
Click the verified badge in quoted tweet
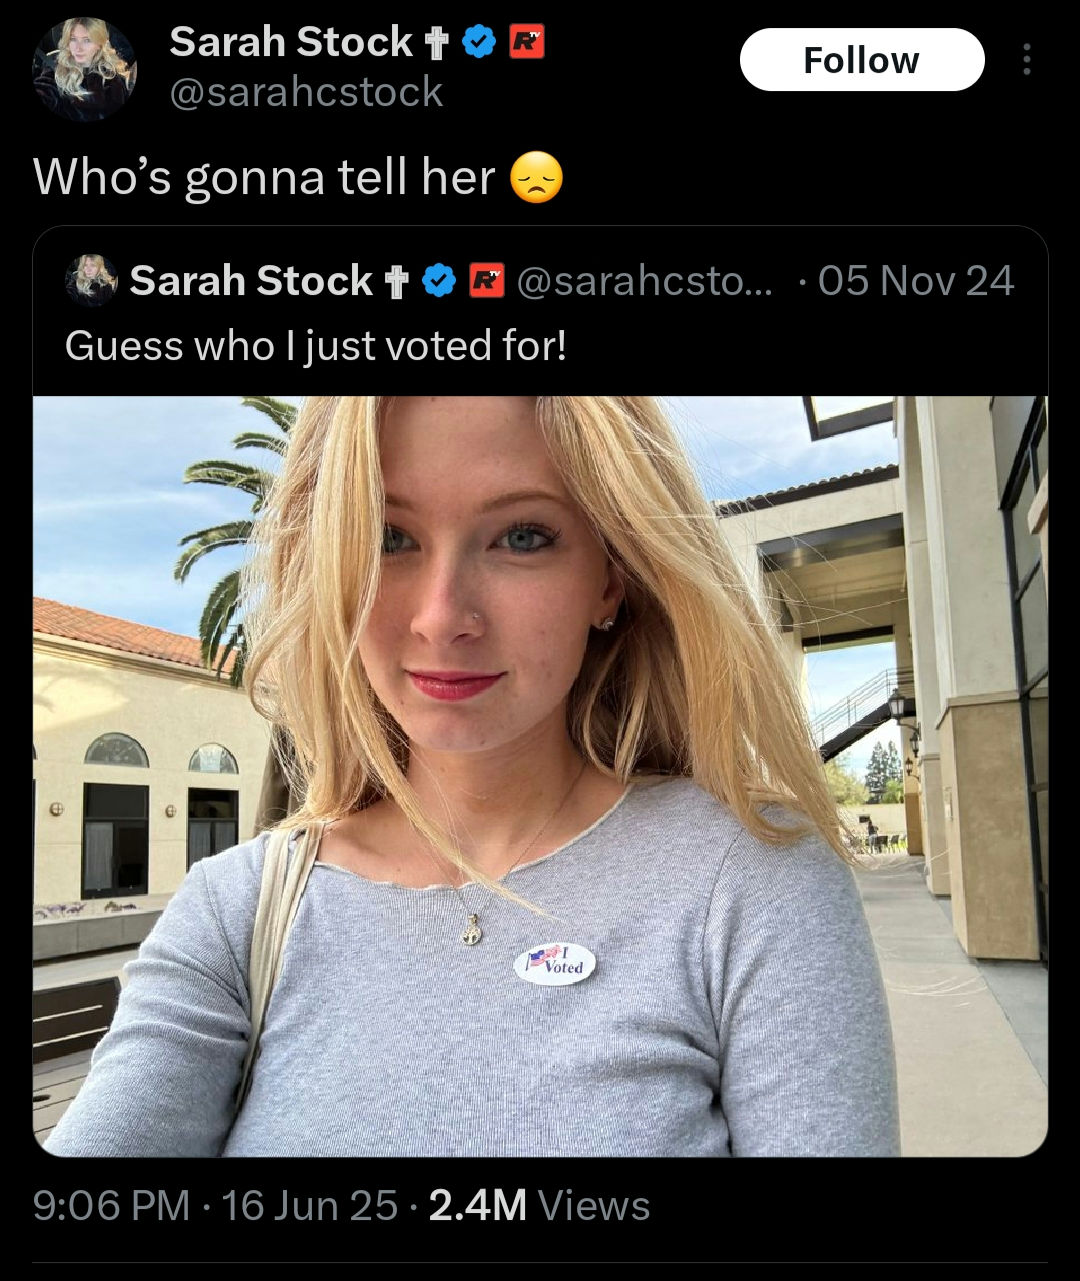point(440,282)
